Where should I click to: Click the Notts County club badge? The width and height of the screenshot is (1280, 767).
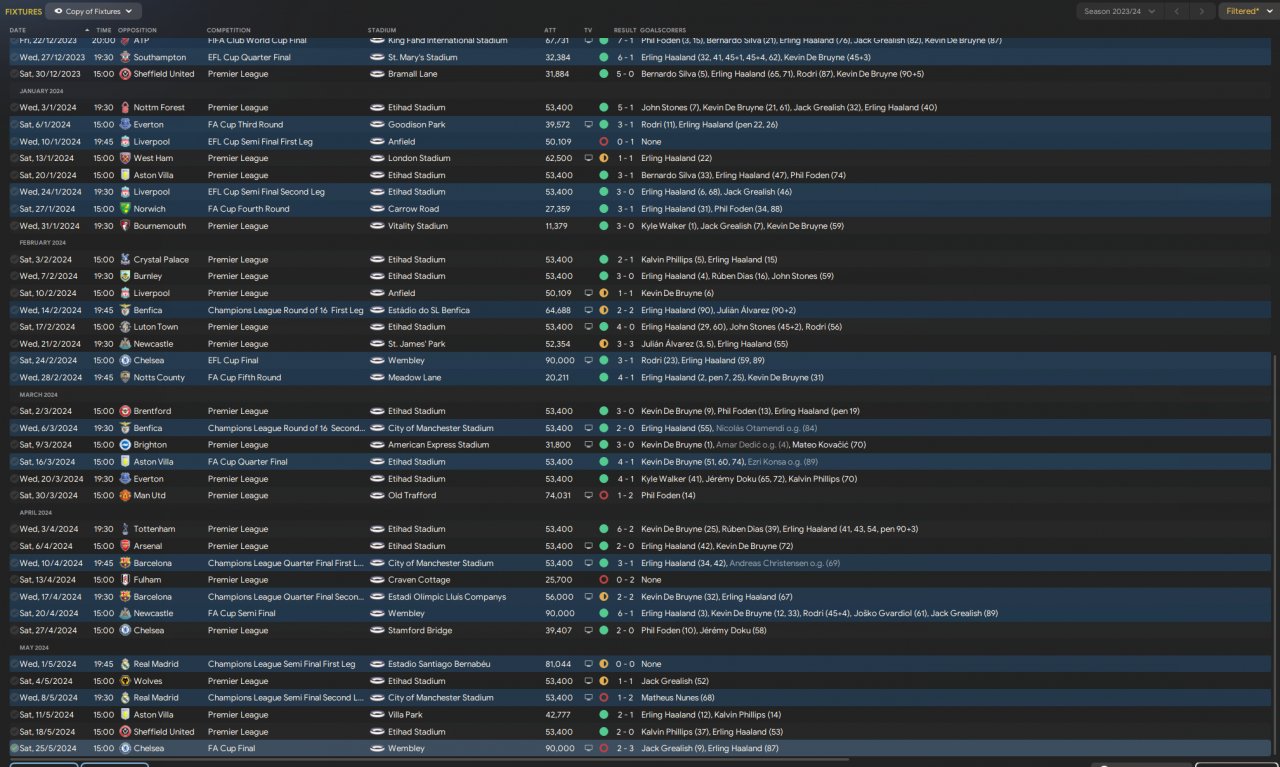tap(125, 378)
